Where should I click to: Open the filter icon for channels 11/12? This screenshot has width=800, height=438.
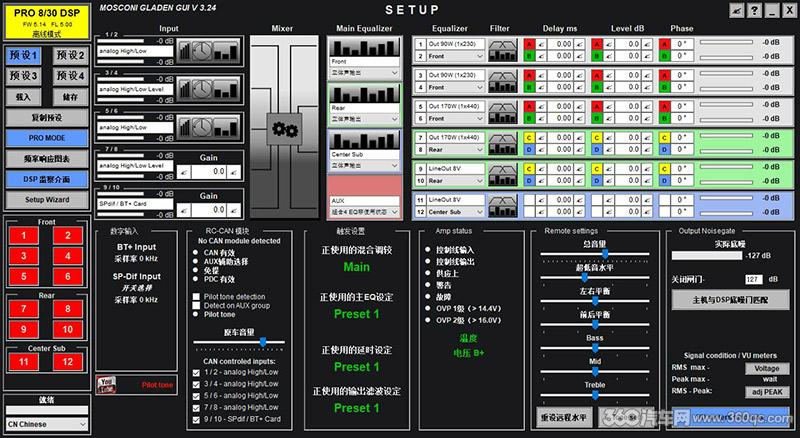tap(503, 206)
